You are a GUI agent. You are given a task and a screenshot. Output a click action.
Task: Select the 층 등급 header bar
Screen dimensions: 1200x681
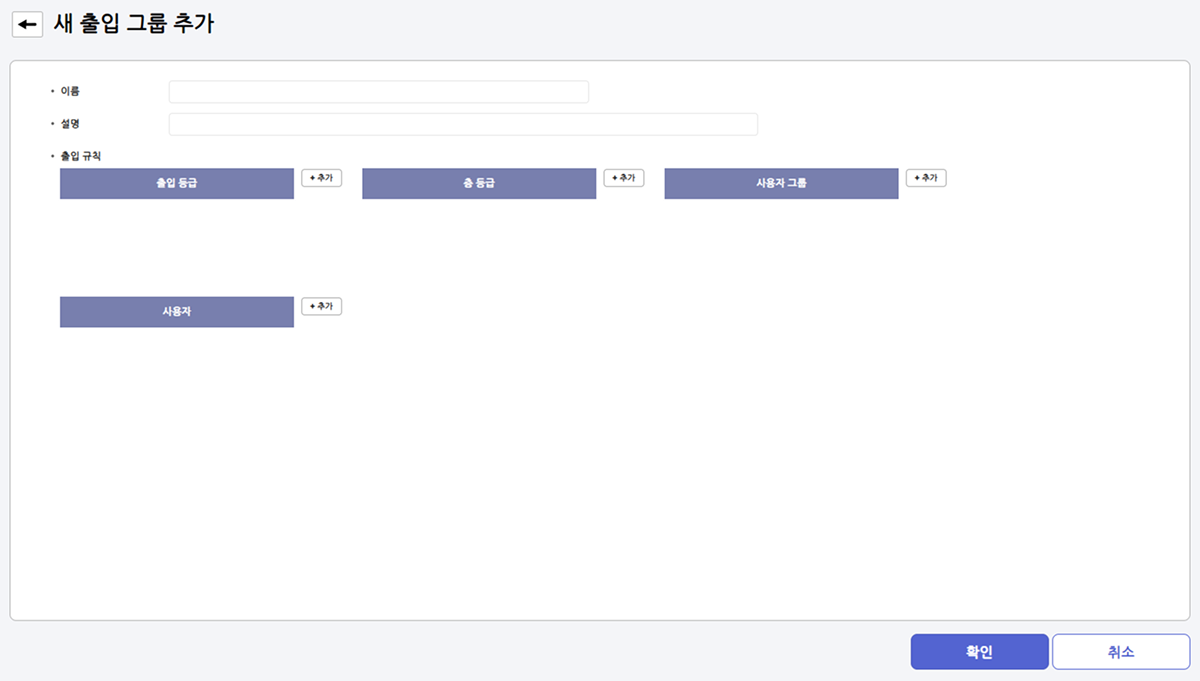pyautogui.click(x=479, y=184)
